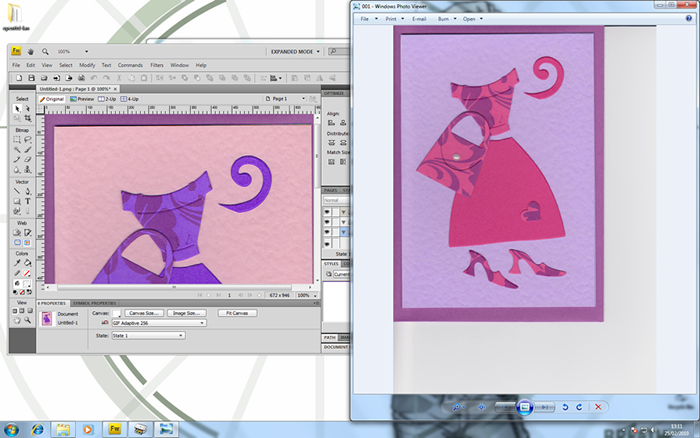Screen dimensions: 700x438
Task: Rotate the photo clockwise in Photo Viewer
Action: pyautogui.click(x=579, y=407)
